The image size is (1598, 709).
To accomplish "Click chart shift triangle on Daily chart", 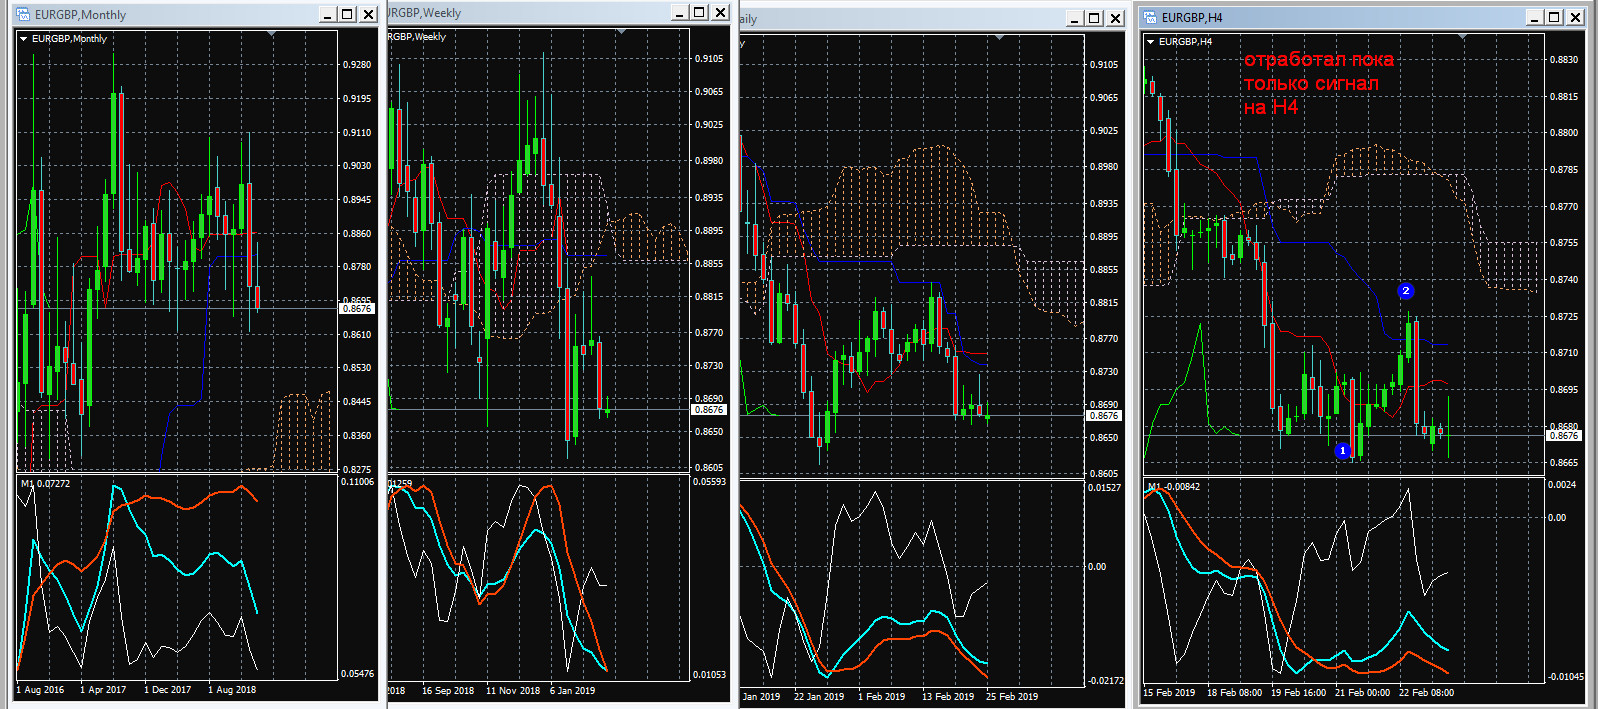I will [999, 38].
